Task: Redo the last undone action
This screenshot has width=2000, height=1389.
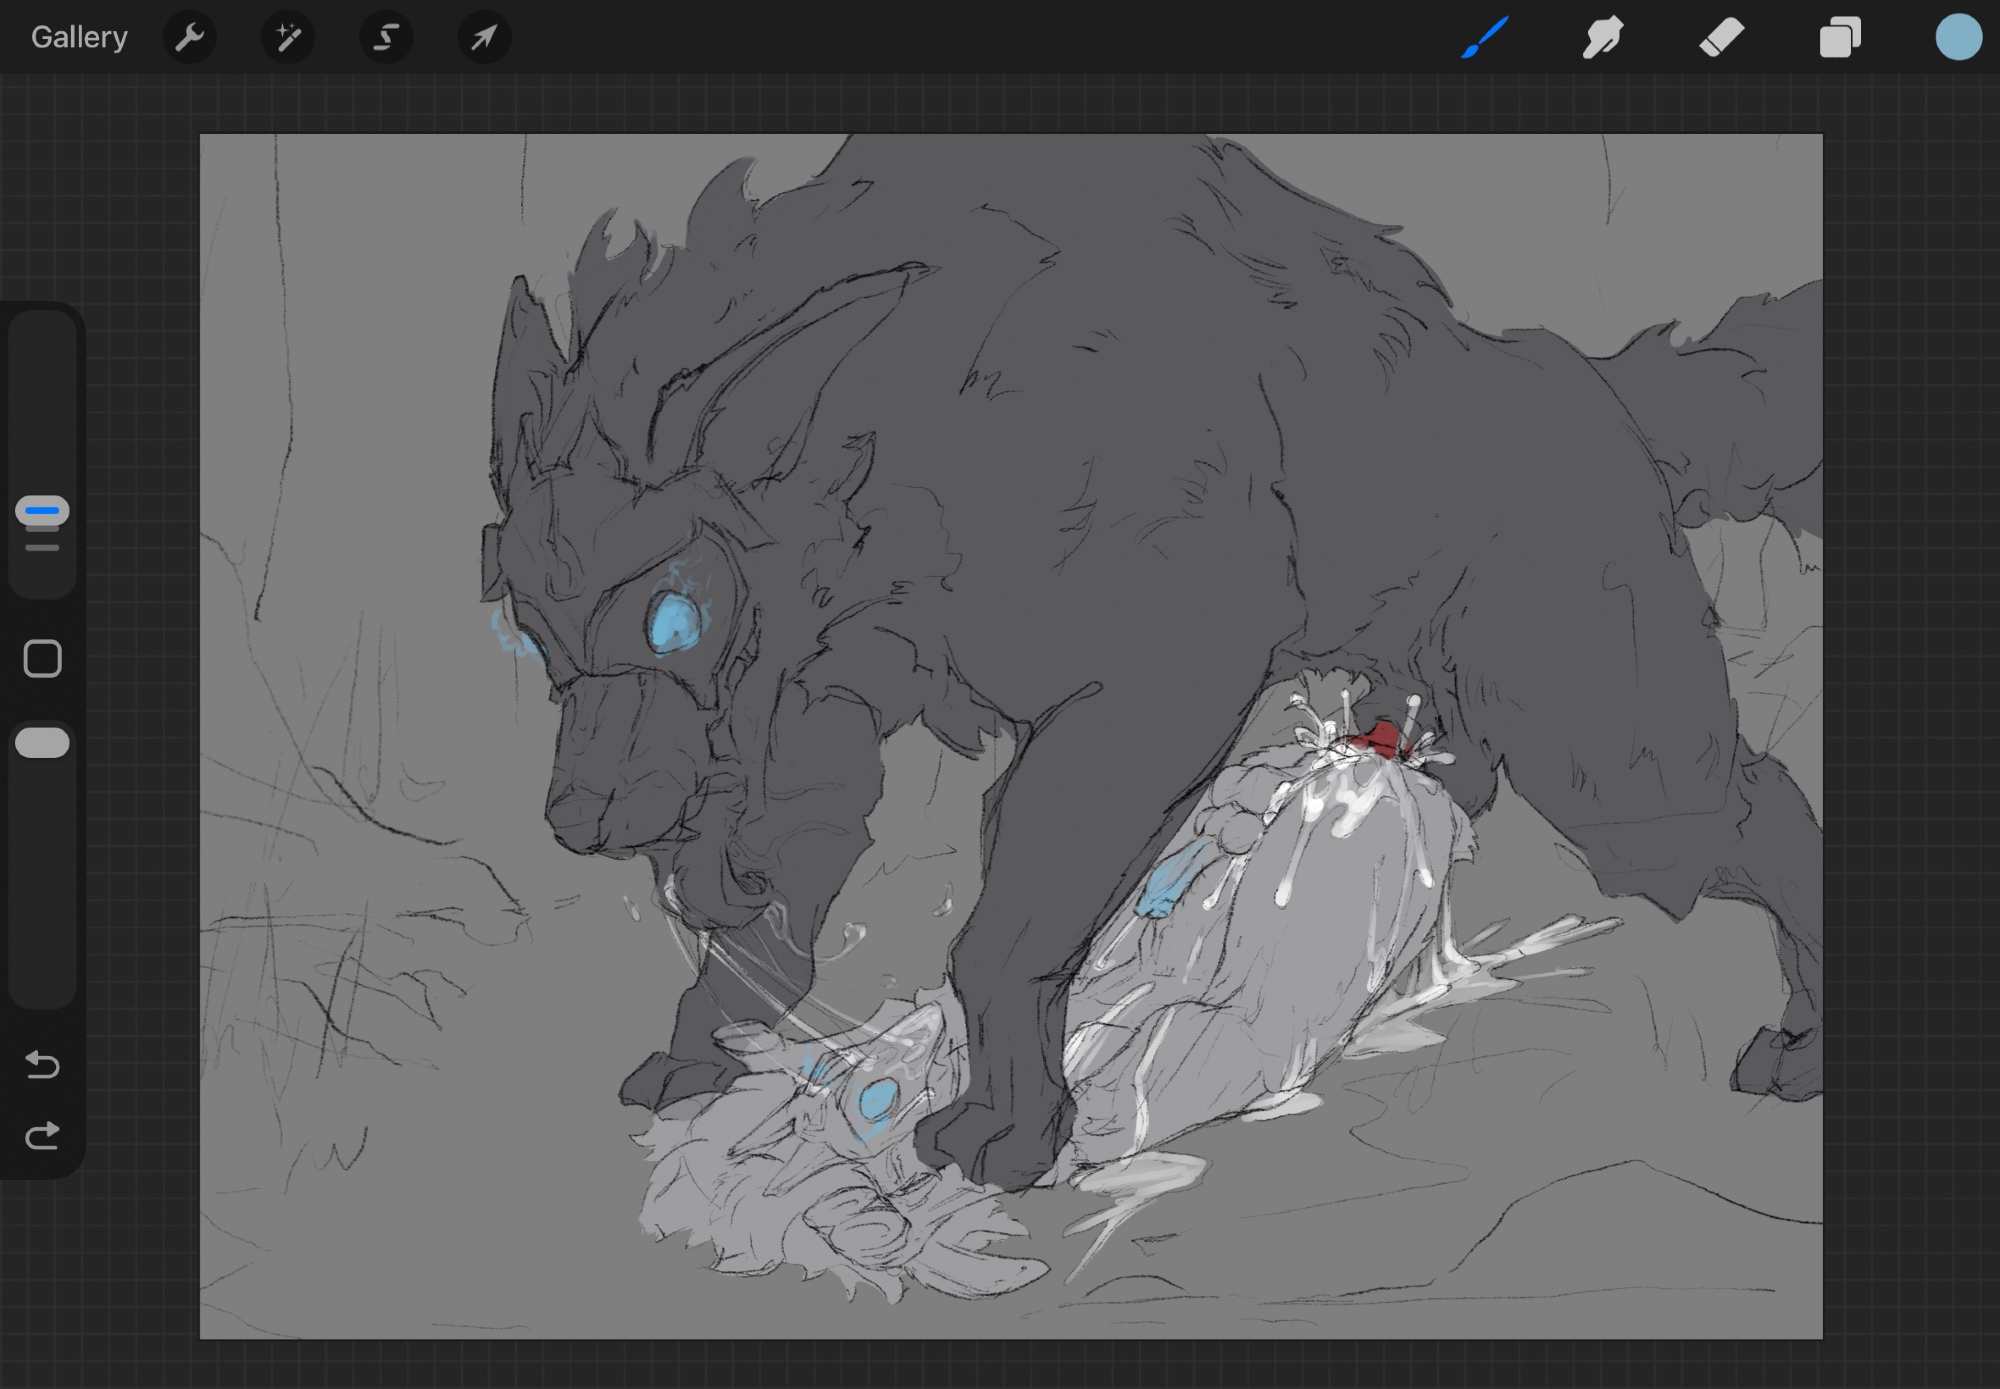Action: pos(42,1136)
